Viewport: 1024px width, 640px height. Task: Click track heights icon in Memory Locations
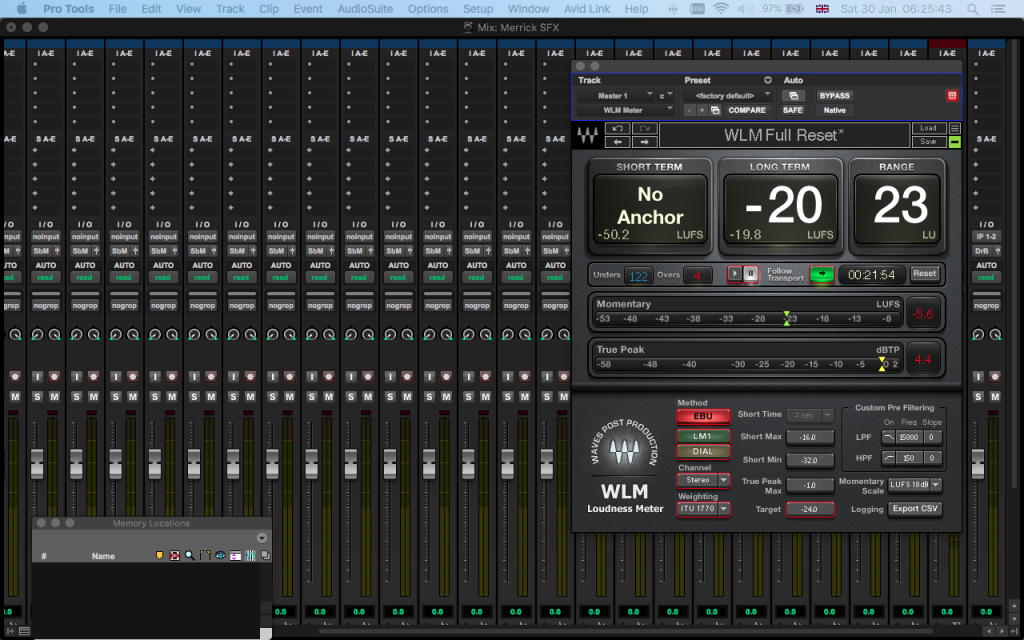click(x=235, y=555)
